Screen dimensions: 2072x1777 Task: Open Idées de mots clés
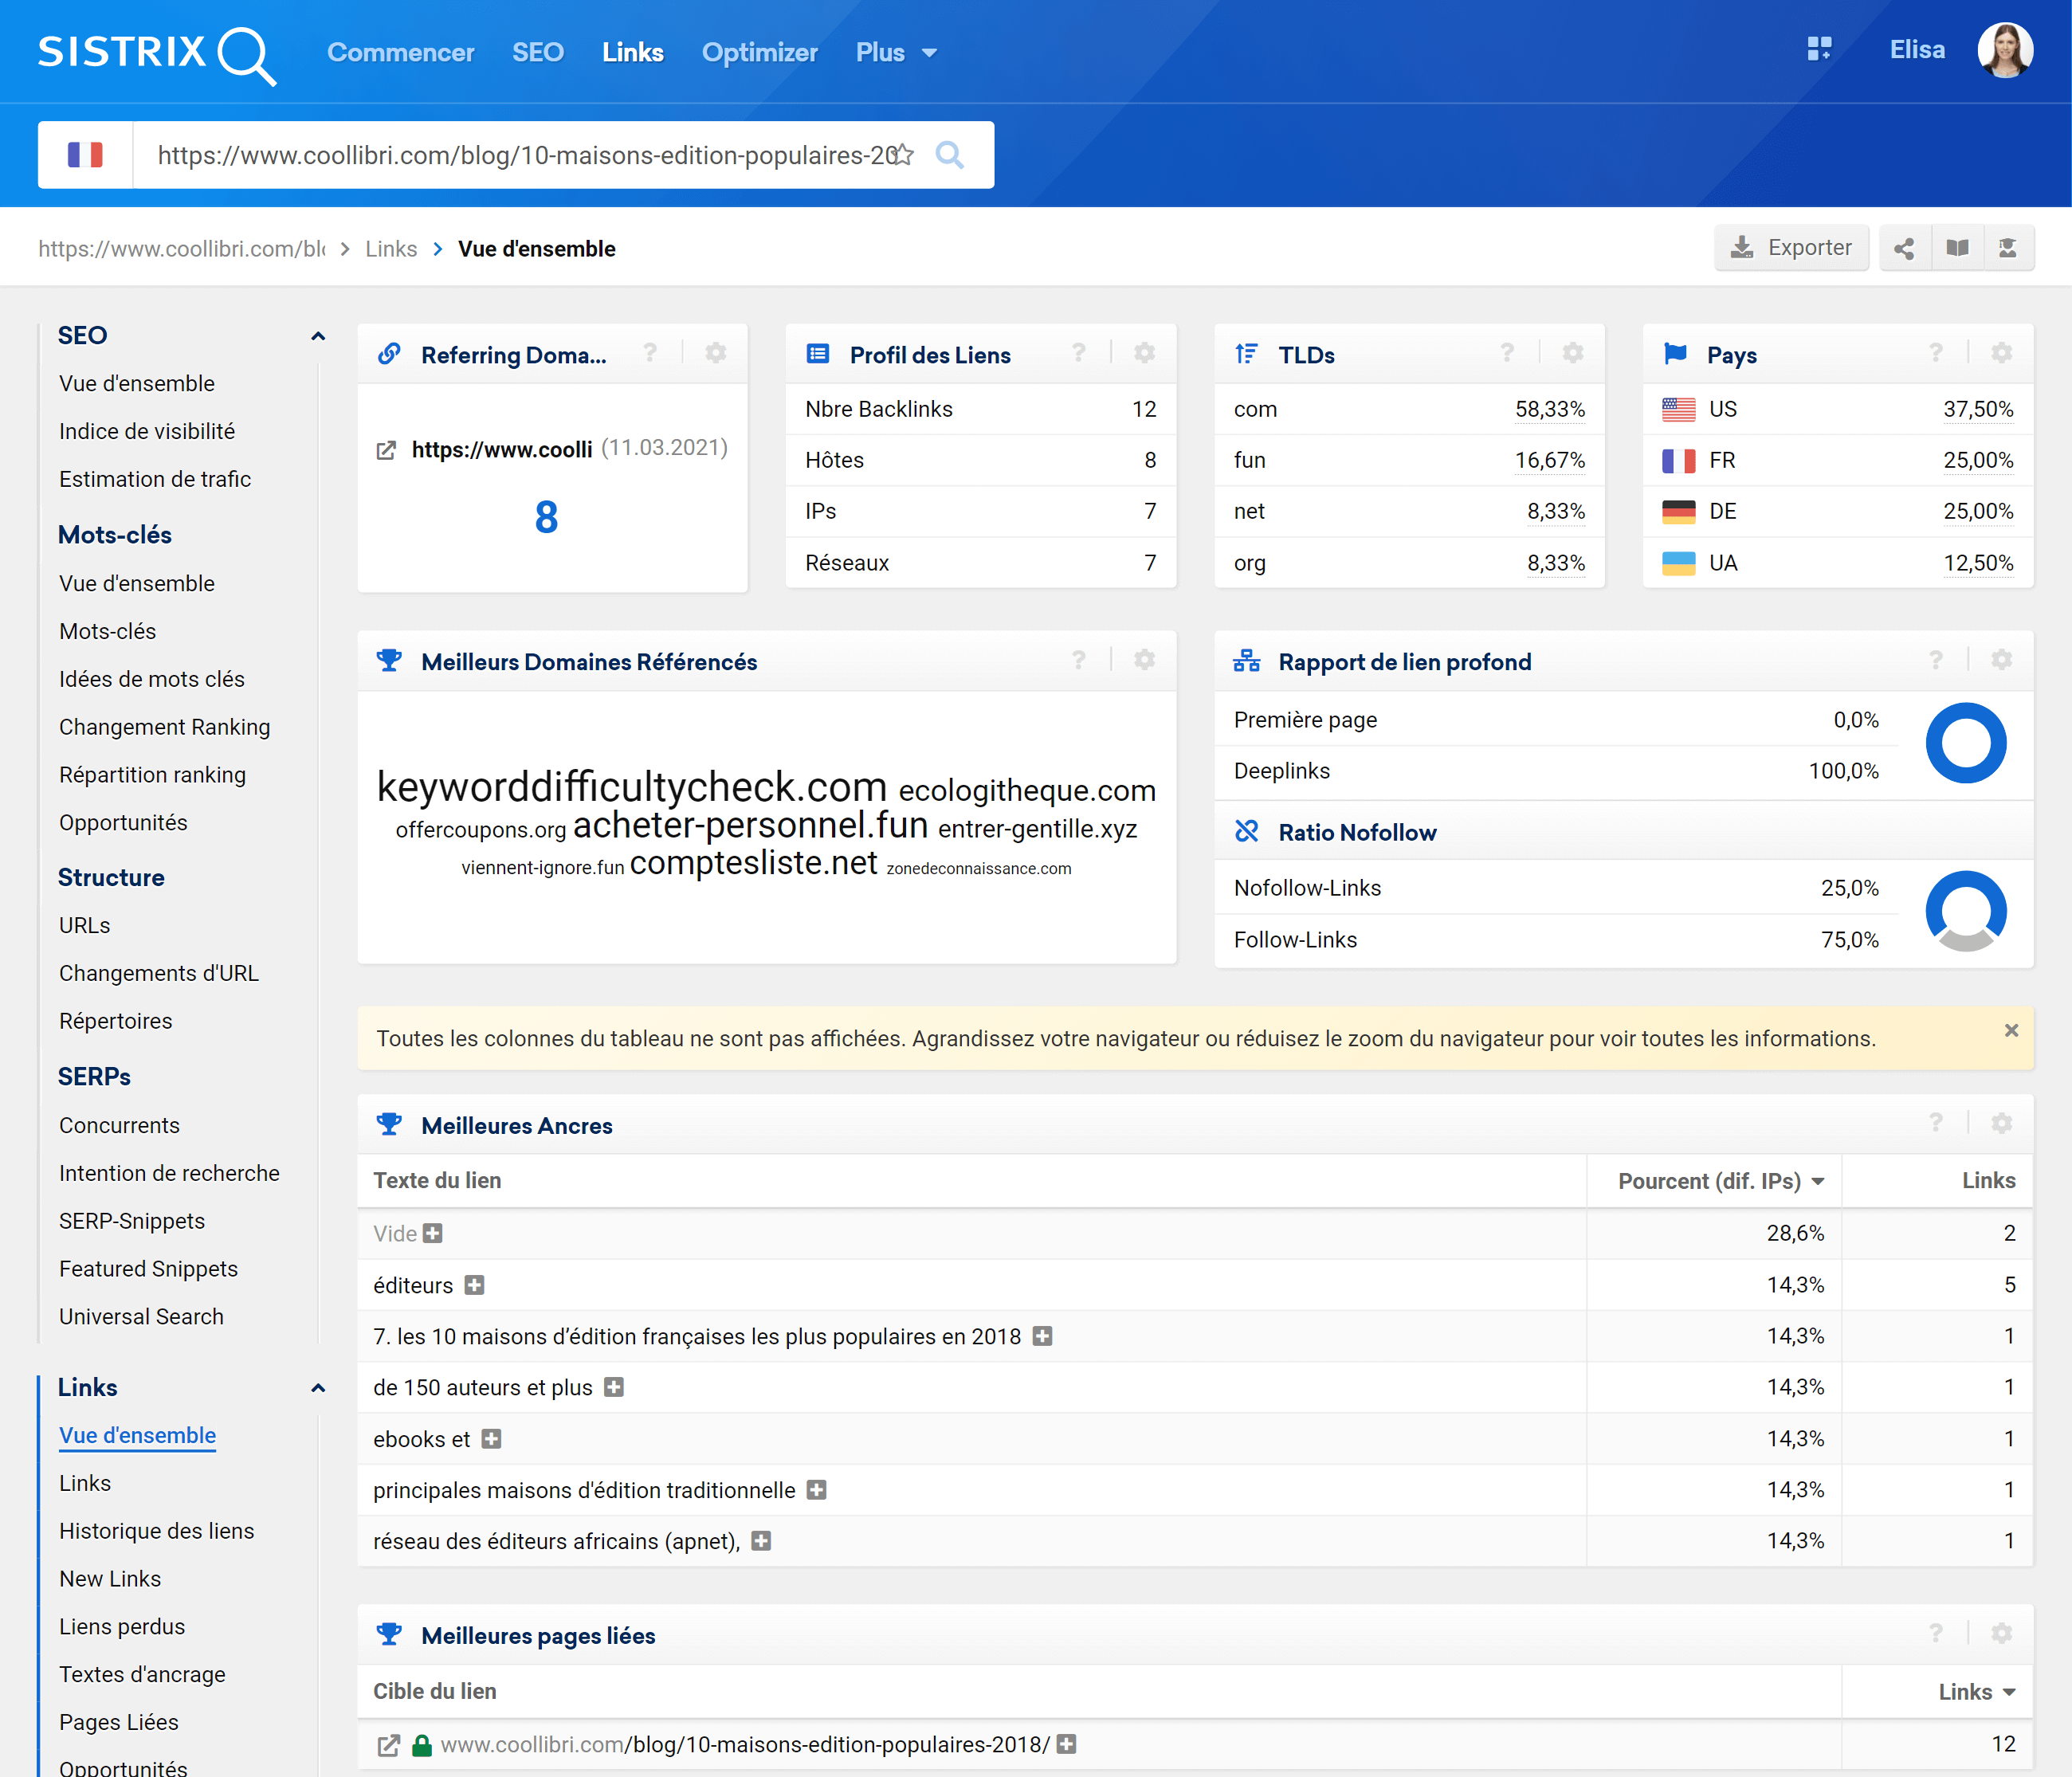pos(152,679)
